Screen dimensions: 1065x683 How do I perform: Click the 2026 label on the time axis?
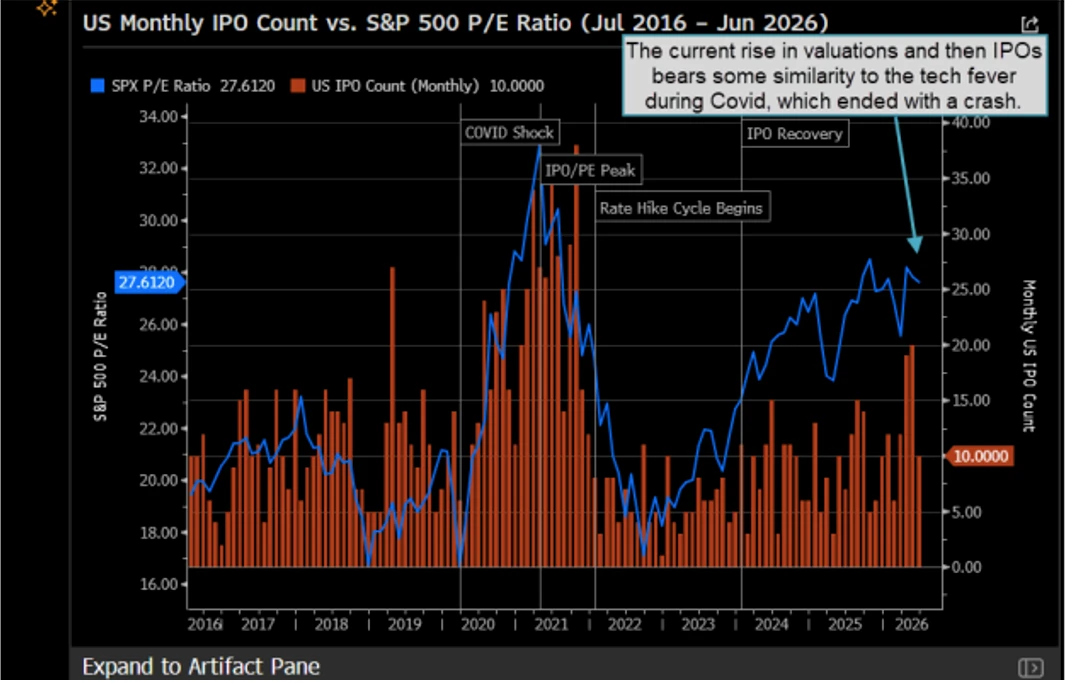911,624
